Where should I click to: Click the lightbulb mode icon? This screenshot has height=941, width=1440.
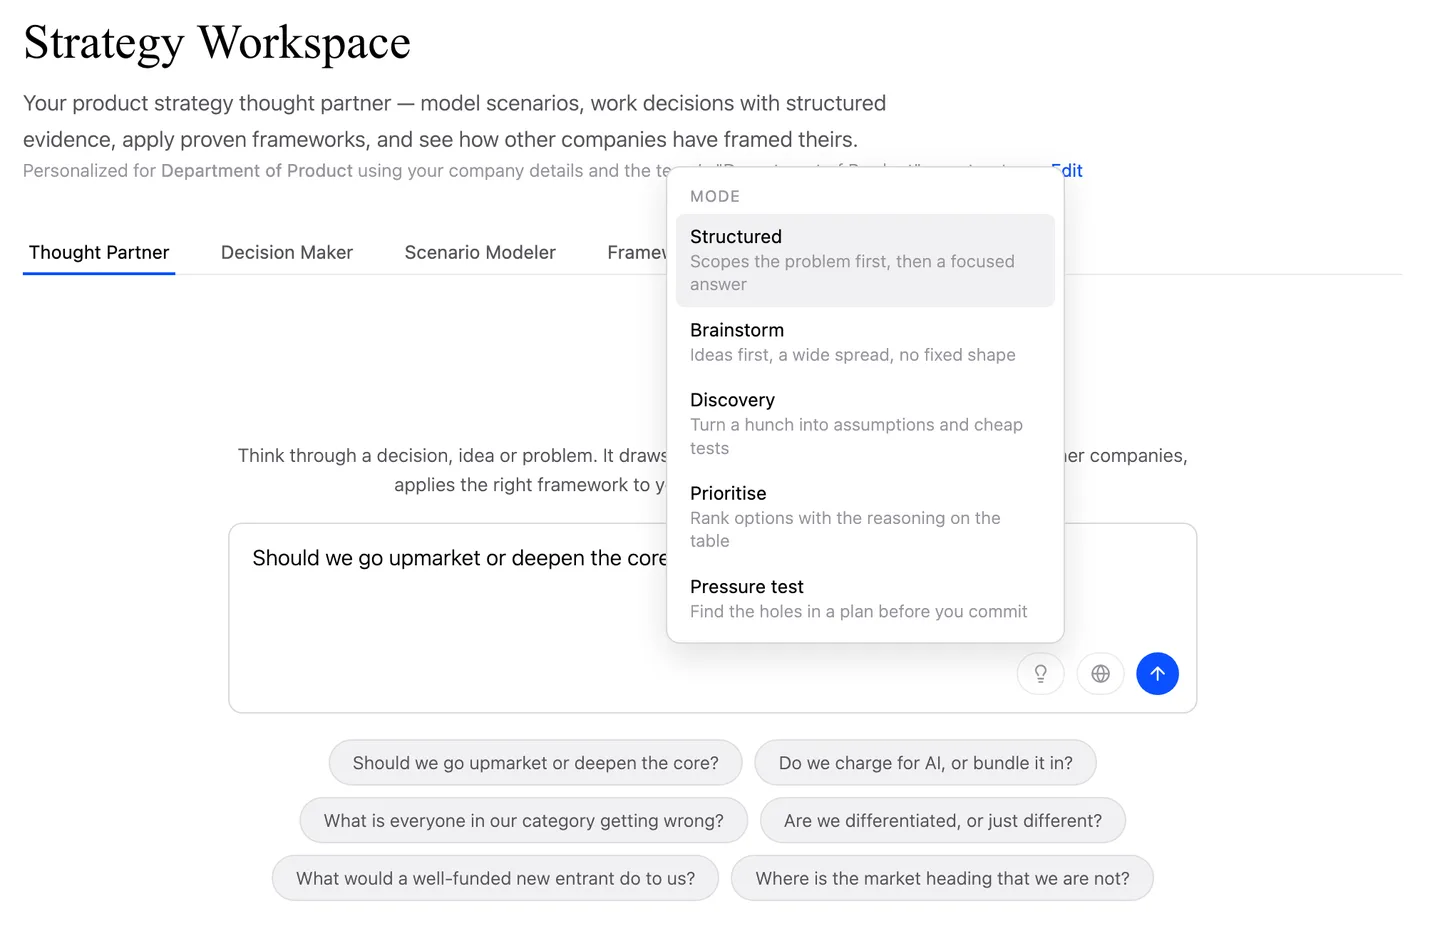pyautogui.click(x=1040, y=674)
